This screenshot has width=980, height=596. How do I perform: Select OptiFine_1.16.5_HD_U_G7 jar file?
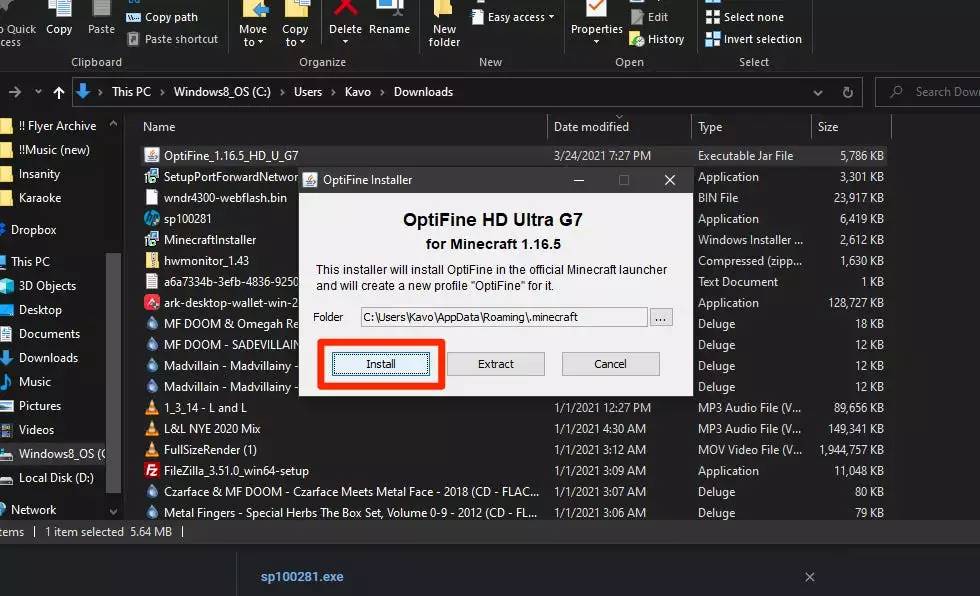point(231,155)
